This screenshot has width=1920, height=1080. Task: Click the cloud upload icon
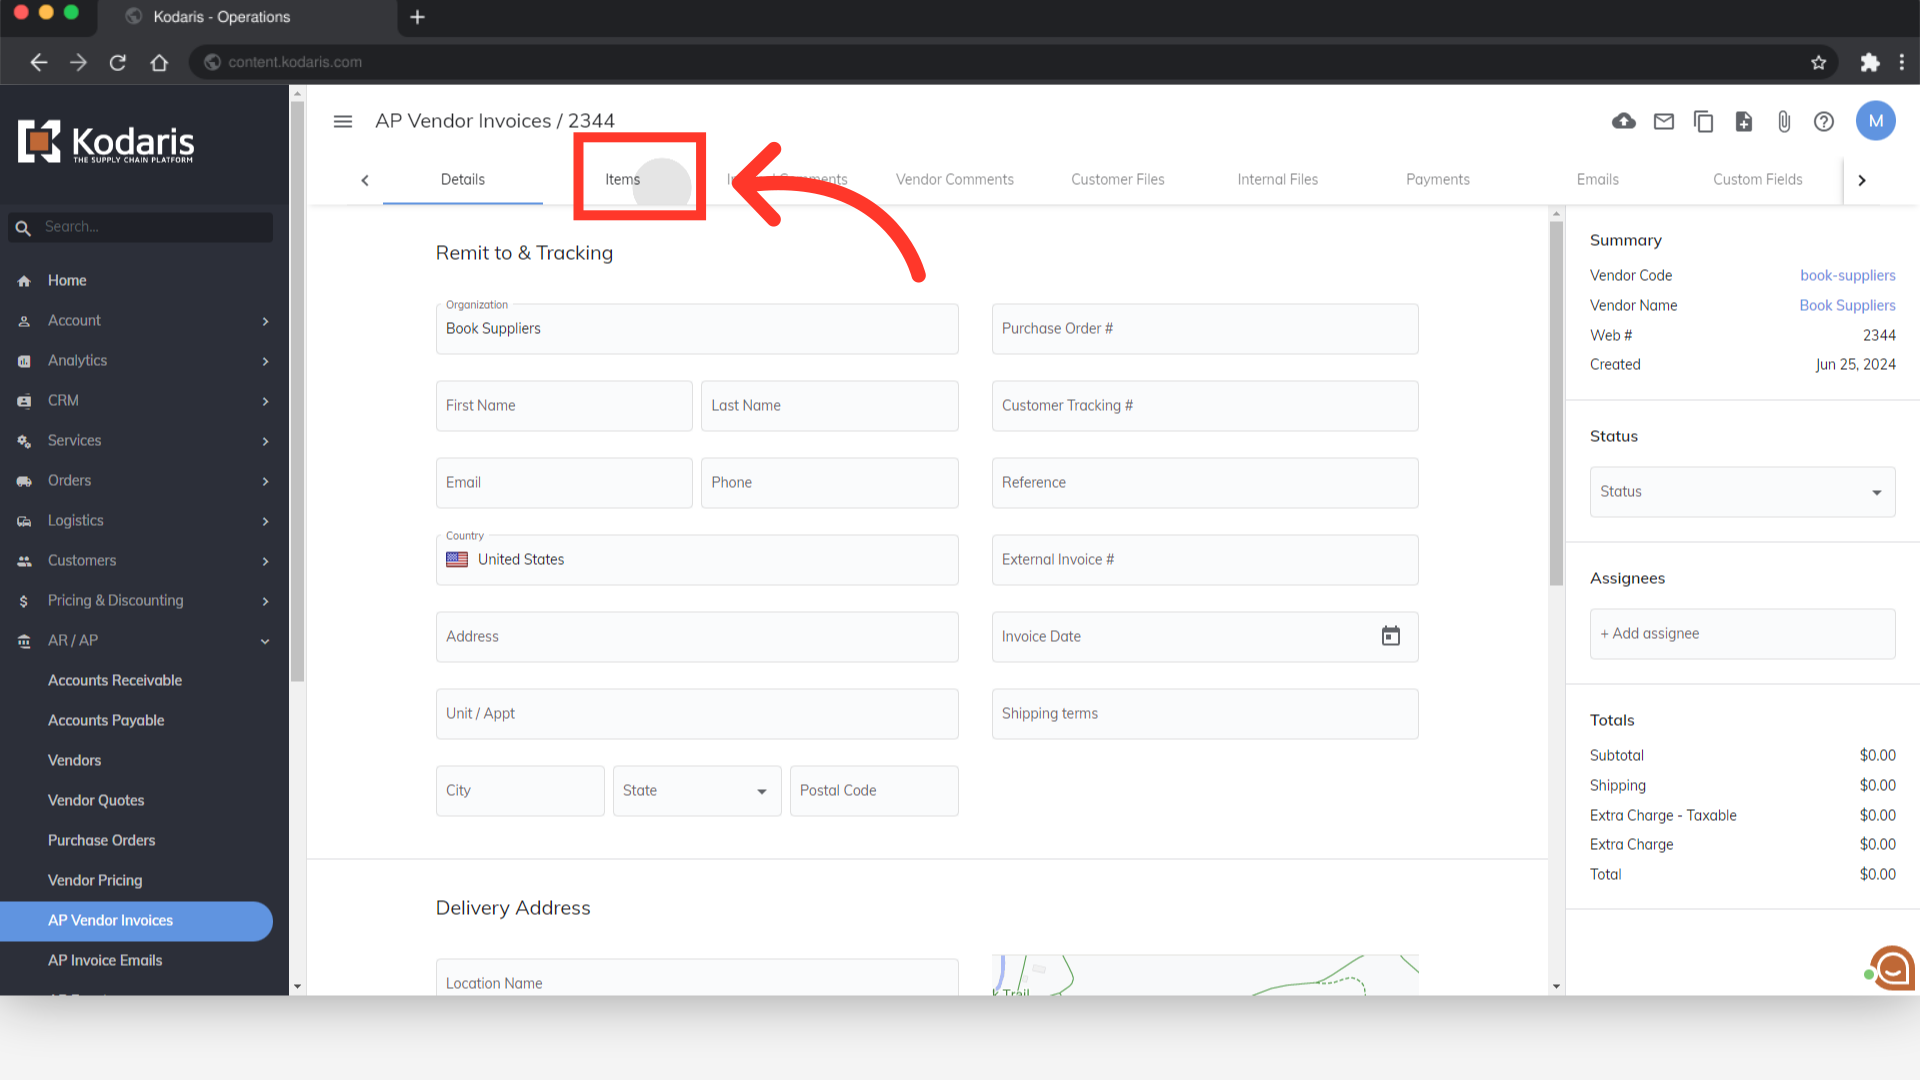pos(1624,121)
